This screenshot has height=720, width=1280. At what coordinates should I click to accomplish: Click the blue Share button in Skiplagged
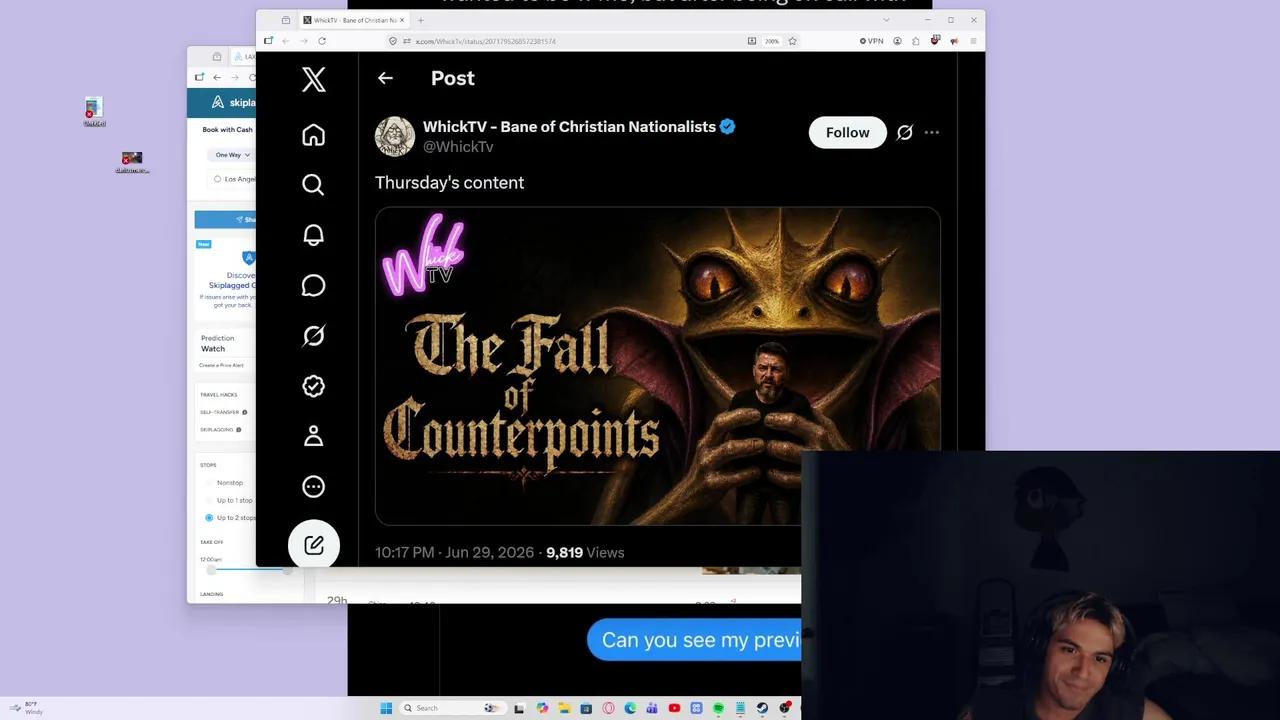[226, 219]
